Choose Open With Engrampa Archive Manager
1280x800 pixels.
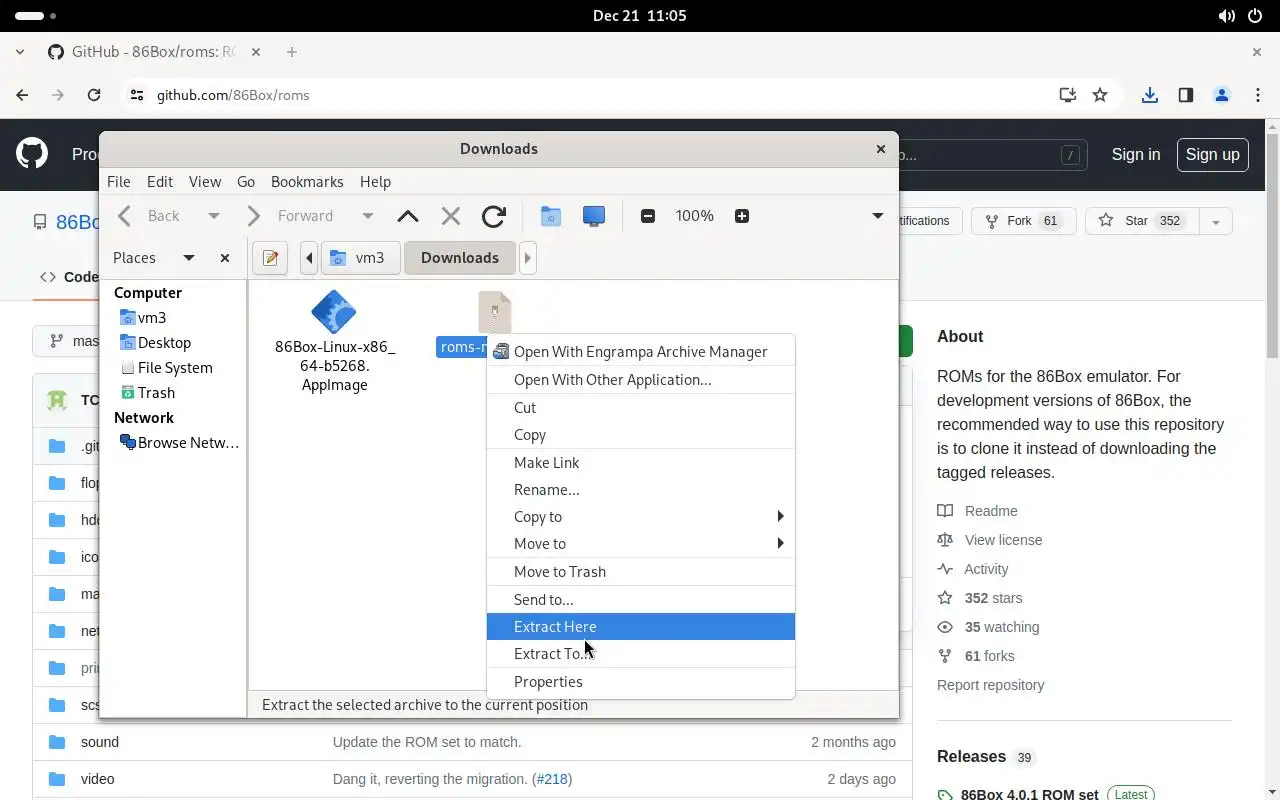[x=640, y=352]
